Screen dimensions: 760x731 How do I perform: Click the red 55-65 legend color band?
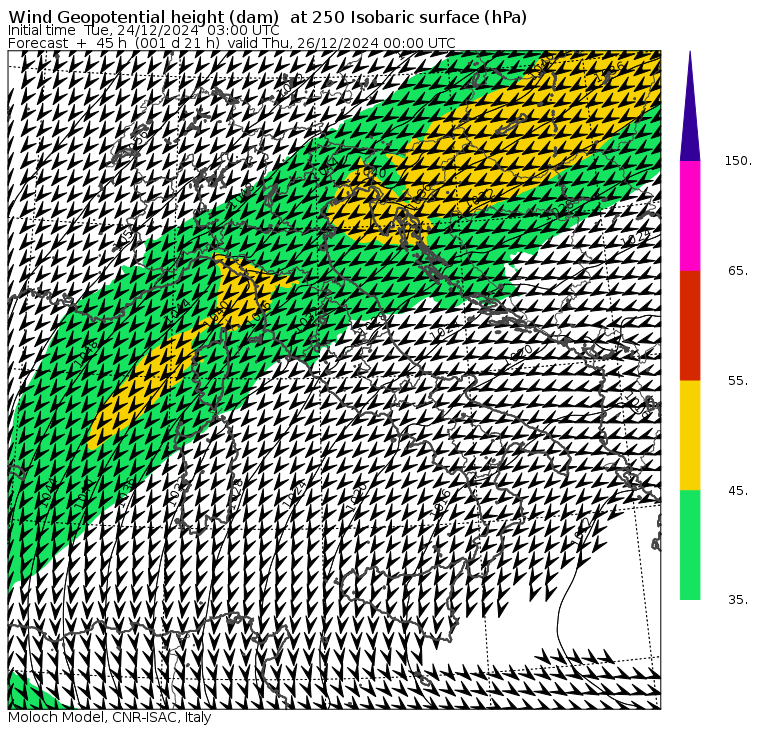point(690,325)
